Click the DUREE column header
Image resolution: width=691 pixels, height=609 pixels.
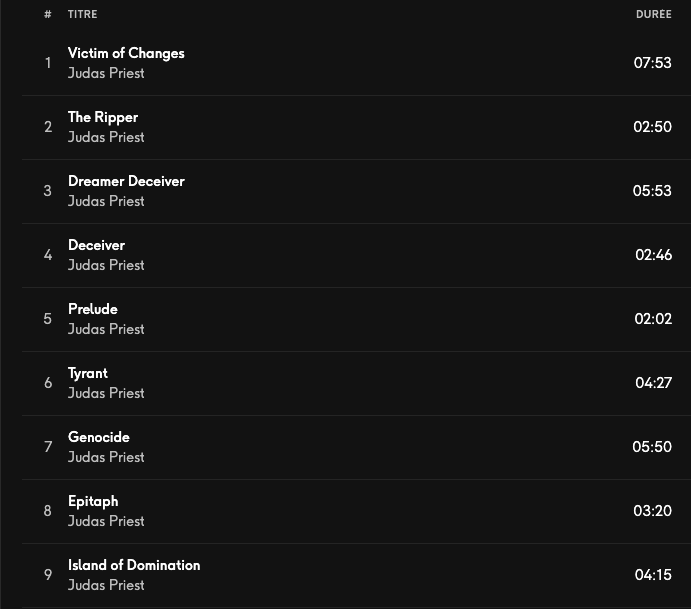pos(653,14)
